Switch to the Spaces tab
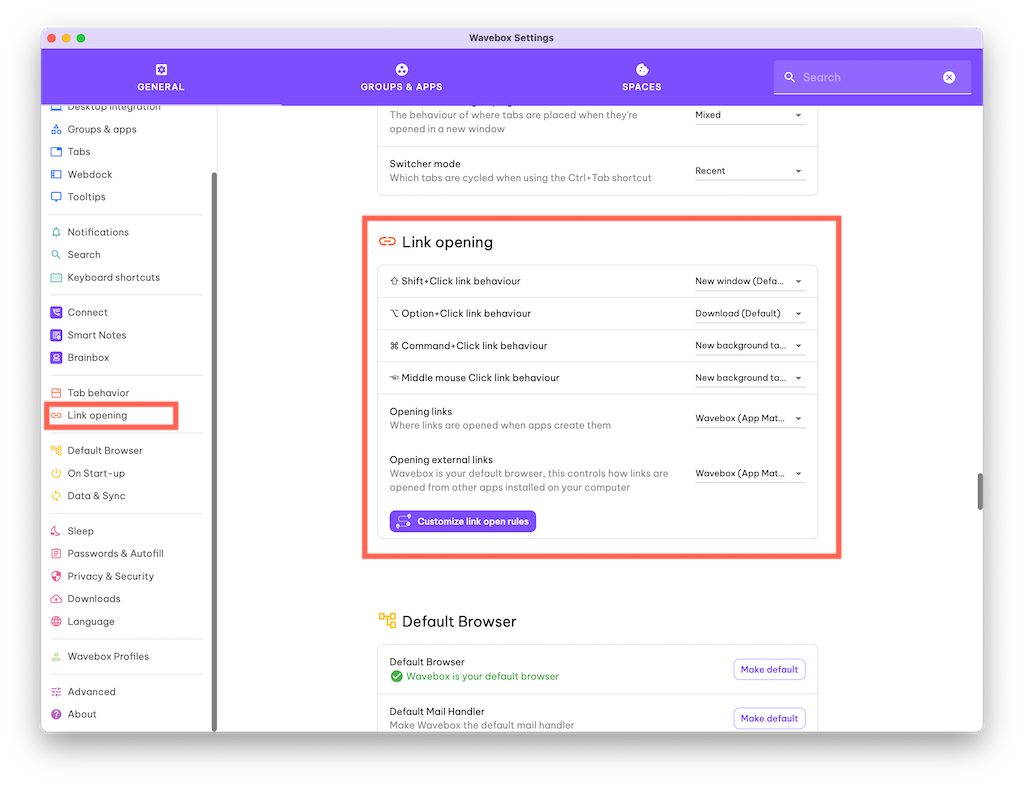 point(642,77)
